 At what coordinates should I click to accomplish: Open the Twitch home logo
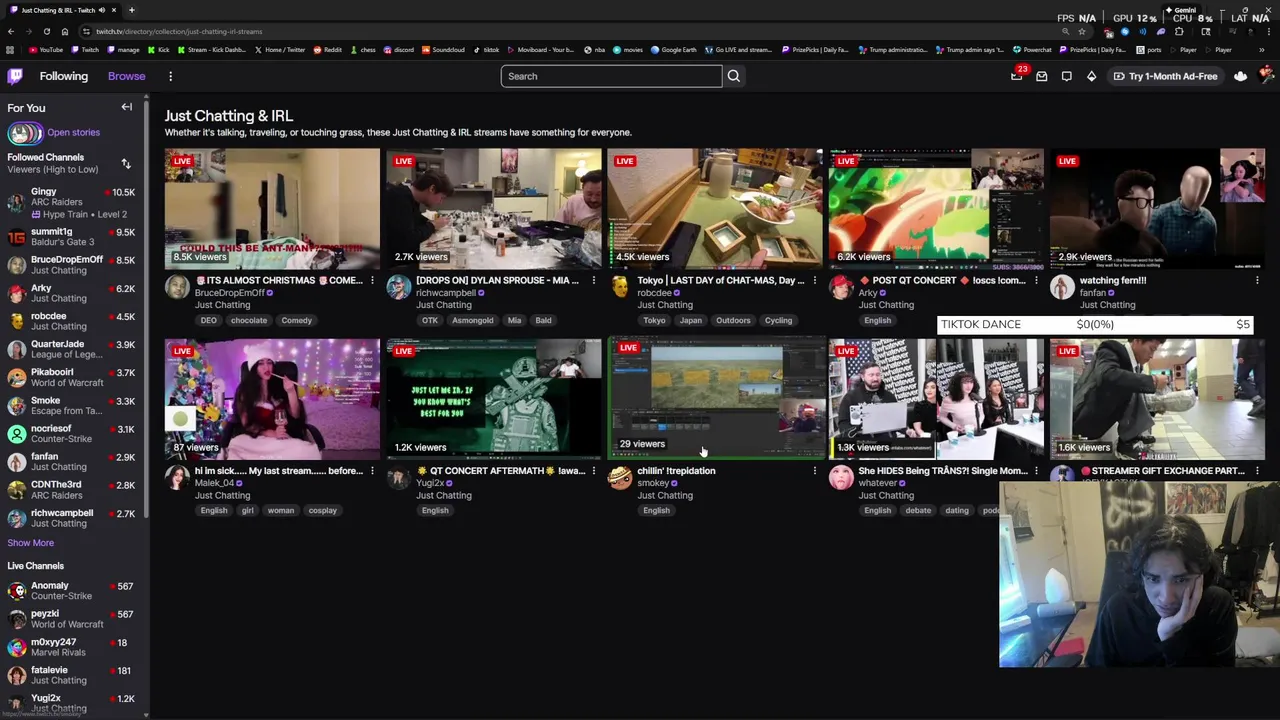pos(15,76)
